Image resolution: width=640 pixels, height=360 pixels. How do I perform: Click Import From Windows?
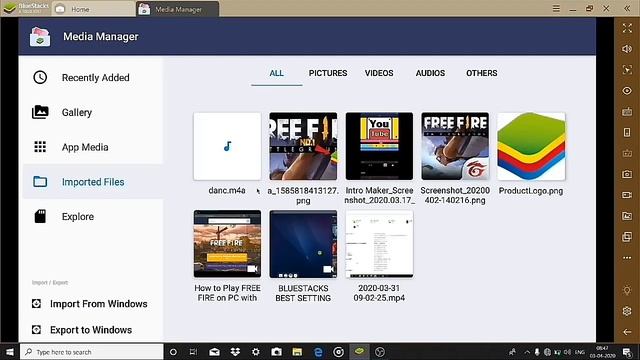(90, 304)
